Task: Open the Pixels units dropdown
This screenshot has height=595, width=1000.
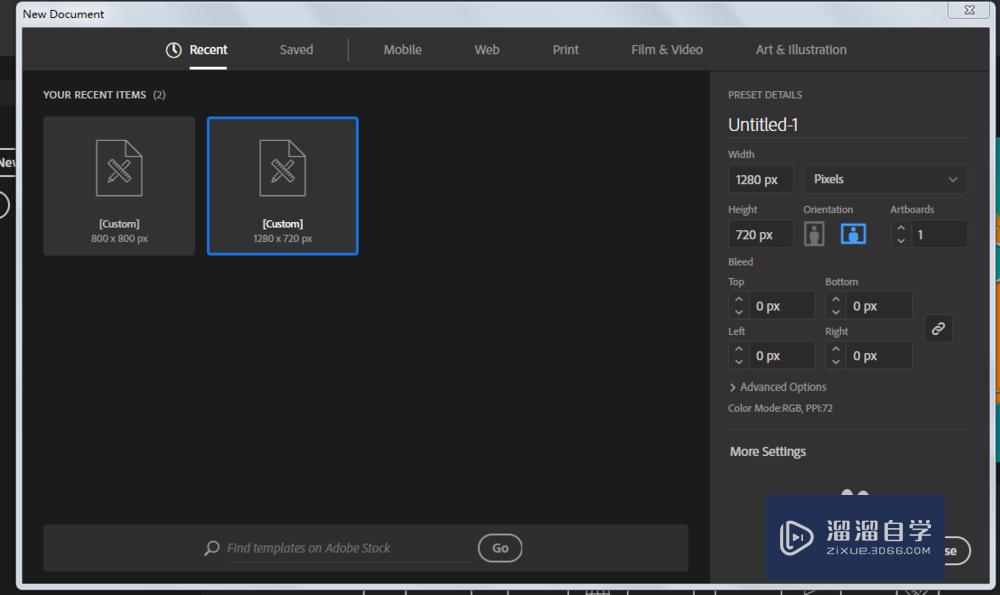Action: (x=885, y=179)
